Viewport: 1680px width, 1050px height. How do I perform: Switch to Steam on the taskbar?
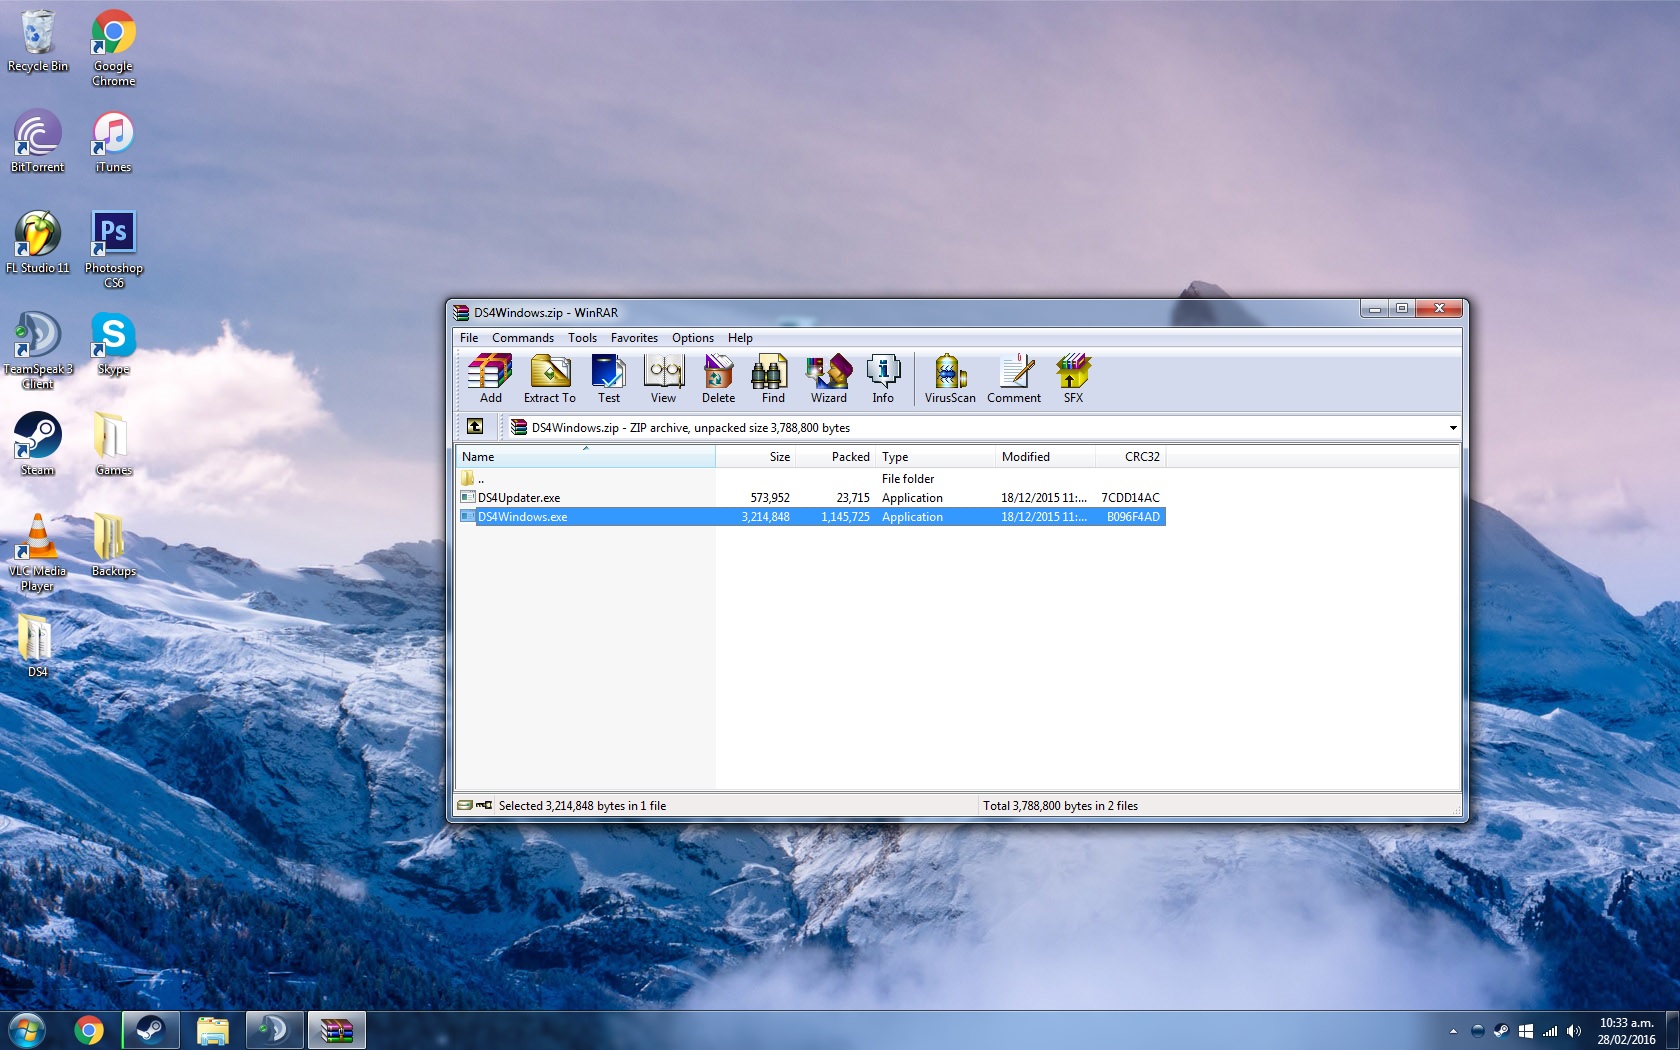151,1030
